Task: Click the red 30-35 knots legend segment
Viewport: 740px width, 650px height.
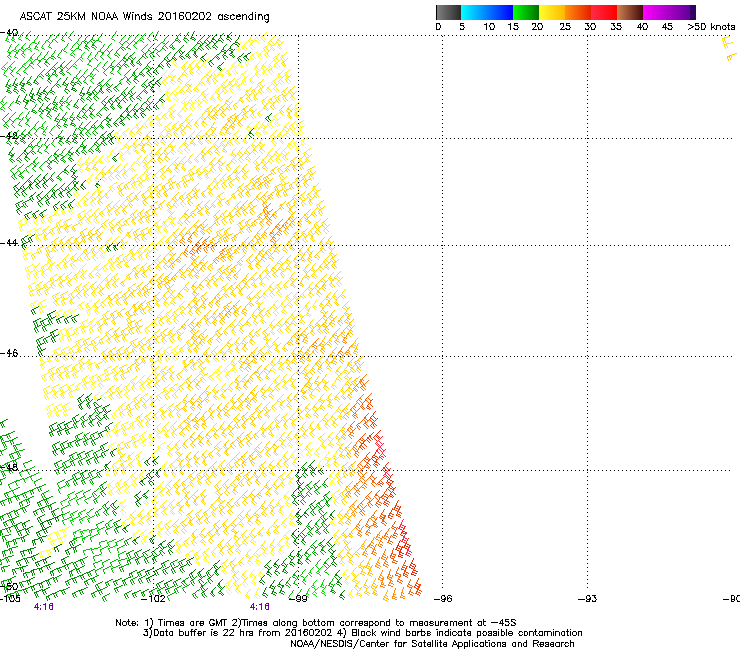Action: pos(604,12)
